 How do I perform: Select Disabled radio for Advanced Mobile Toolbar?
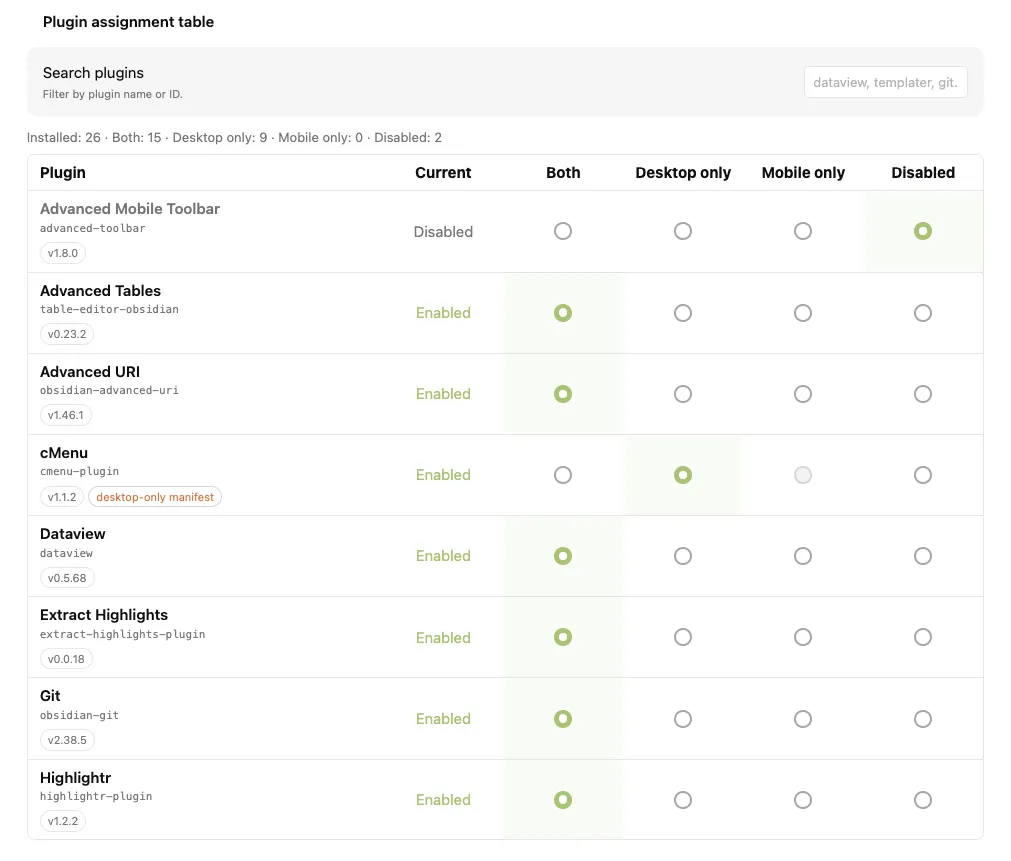click(x=923, y=231)
